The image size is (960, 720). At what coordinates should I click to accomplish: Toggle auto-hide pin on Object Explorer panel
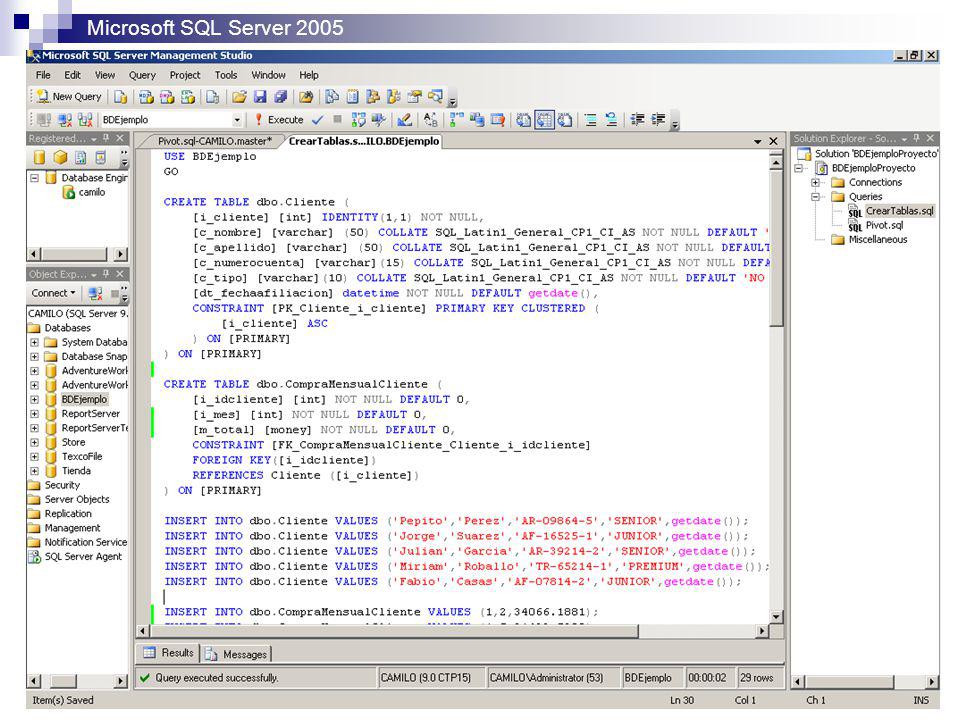click(x=106, y=274)
